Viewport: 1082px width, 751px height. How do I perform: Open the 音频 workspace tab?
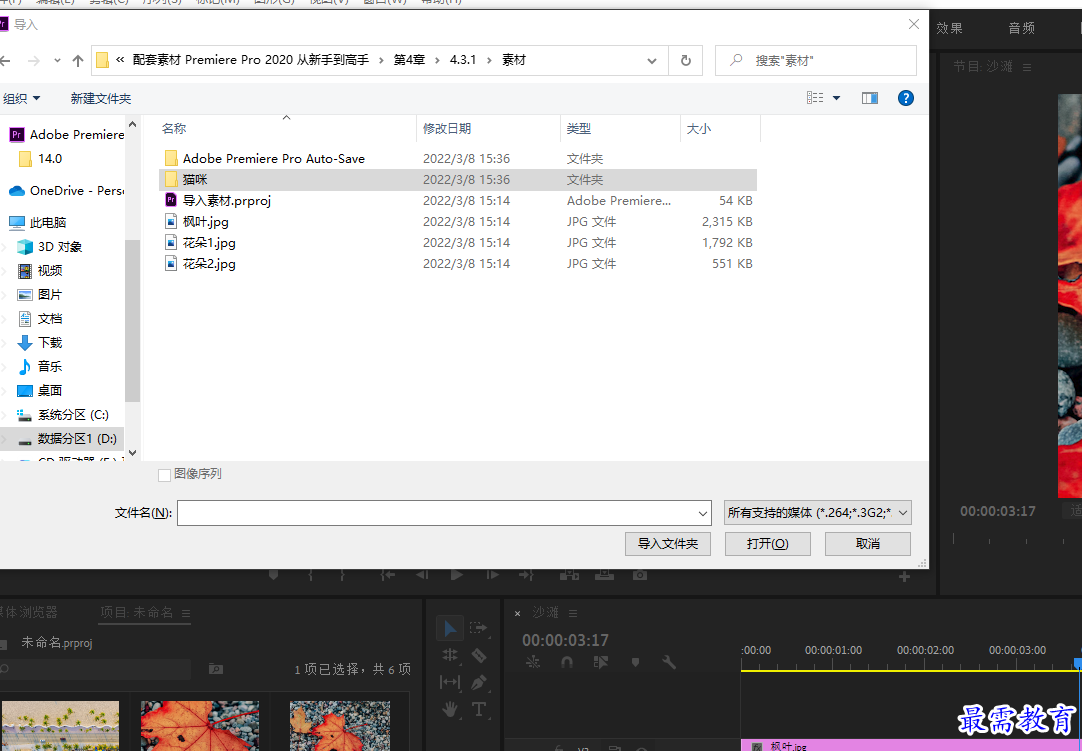(1021, 28)
